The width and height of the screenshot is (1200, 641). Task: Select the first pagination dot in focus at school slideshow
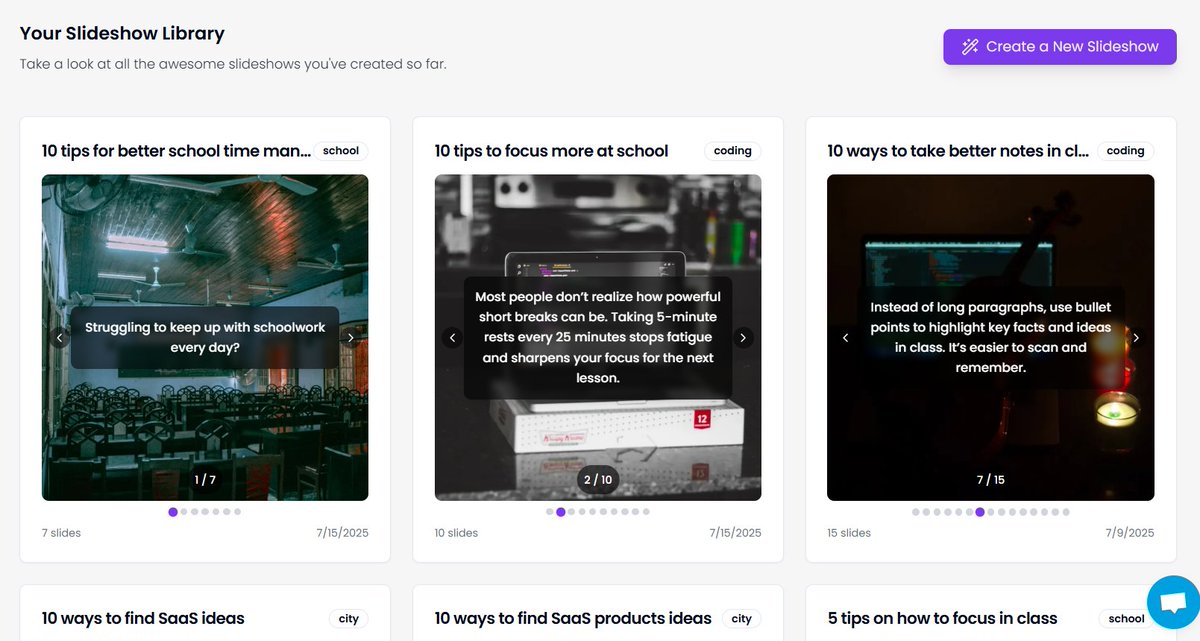pos(550,512)
